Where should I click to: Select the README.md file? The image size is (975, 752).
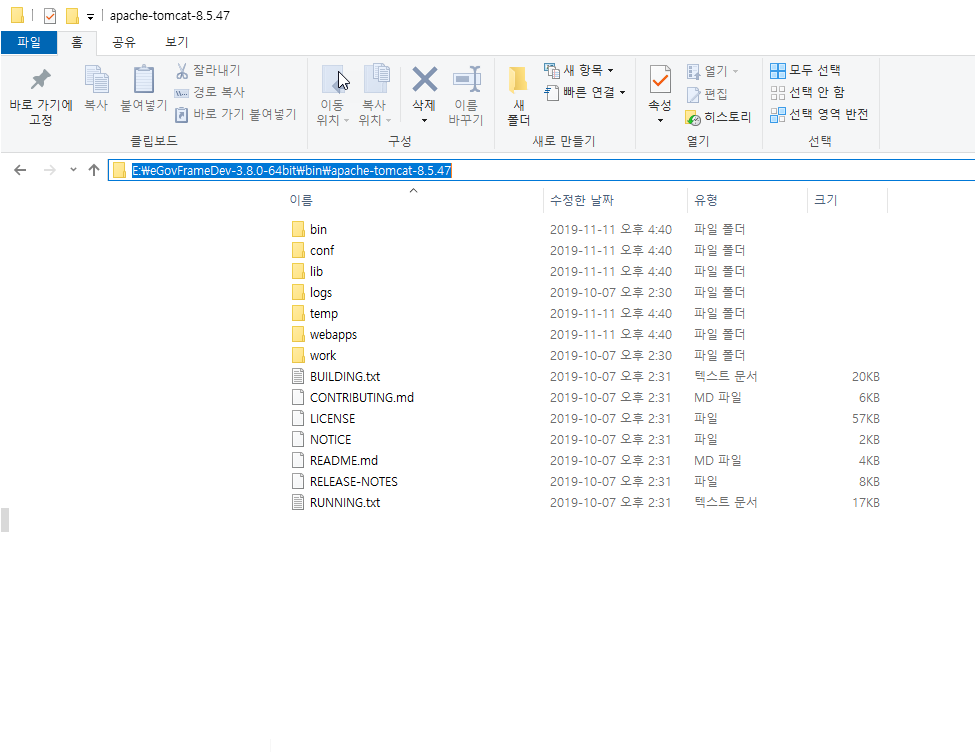[x=344, y=461]
